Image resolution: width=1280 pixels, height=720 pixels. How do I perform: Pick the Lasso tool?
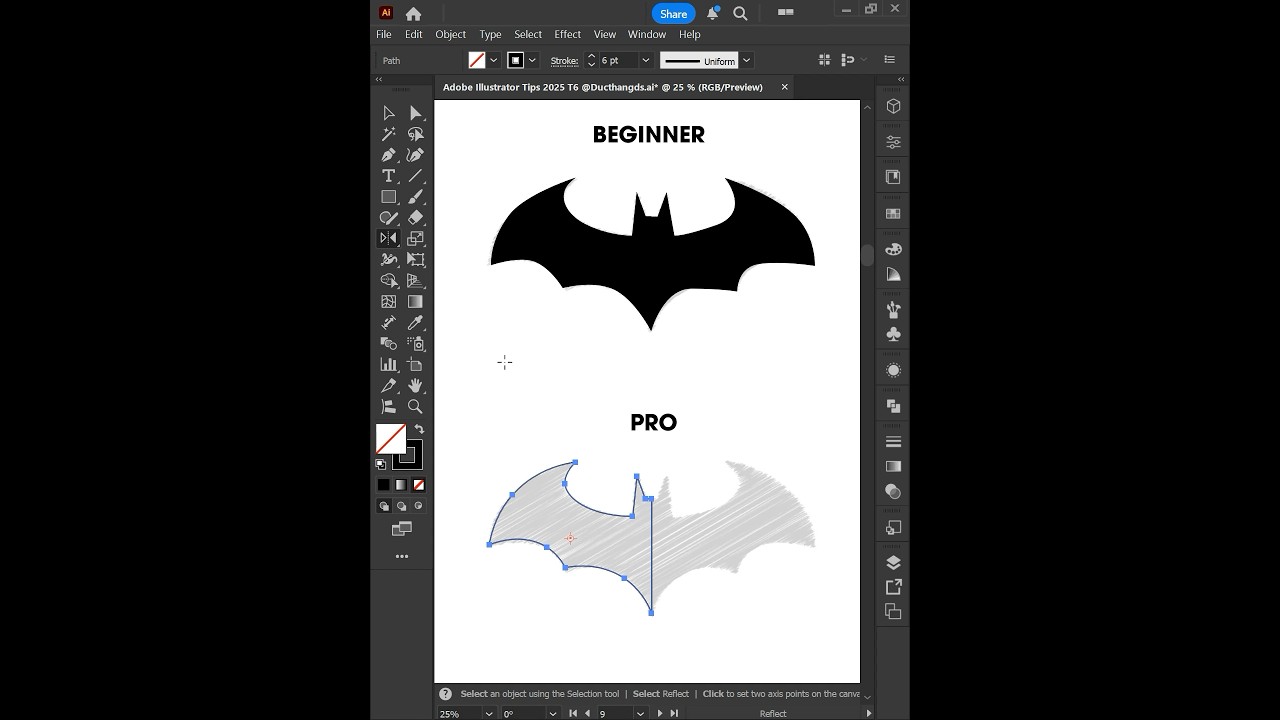tap(415, 134)
